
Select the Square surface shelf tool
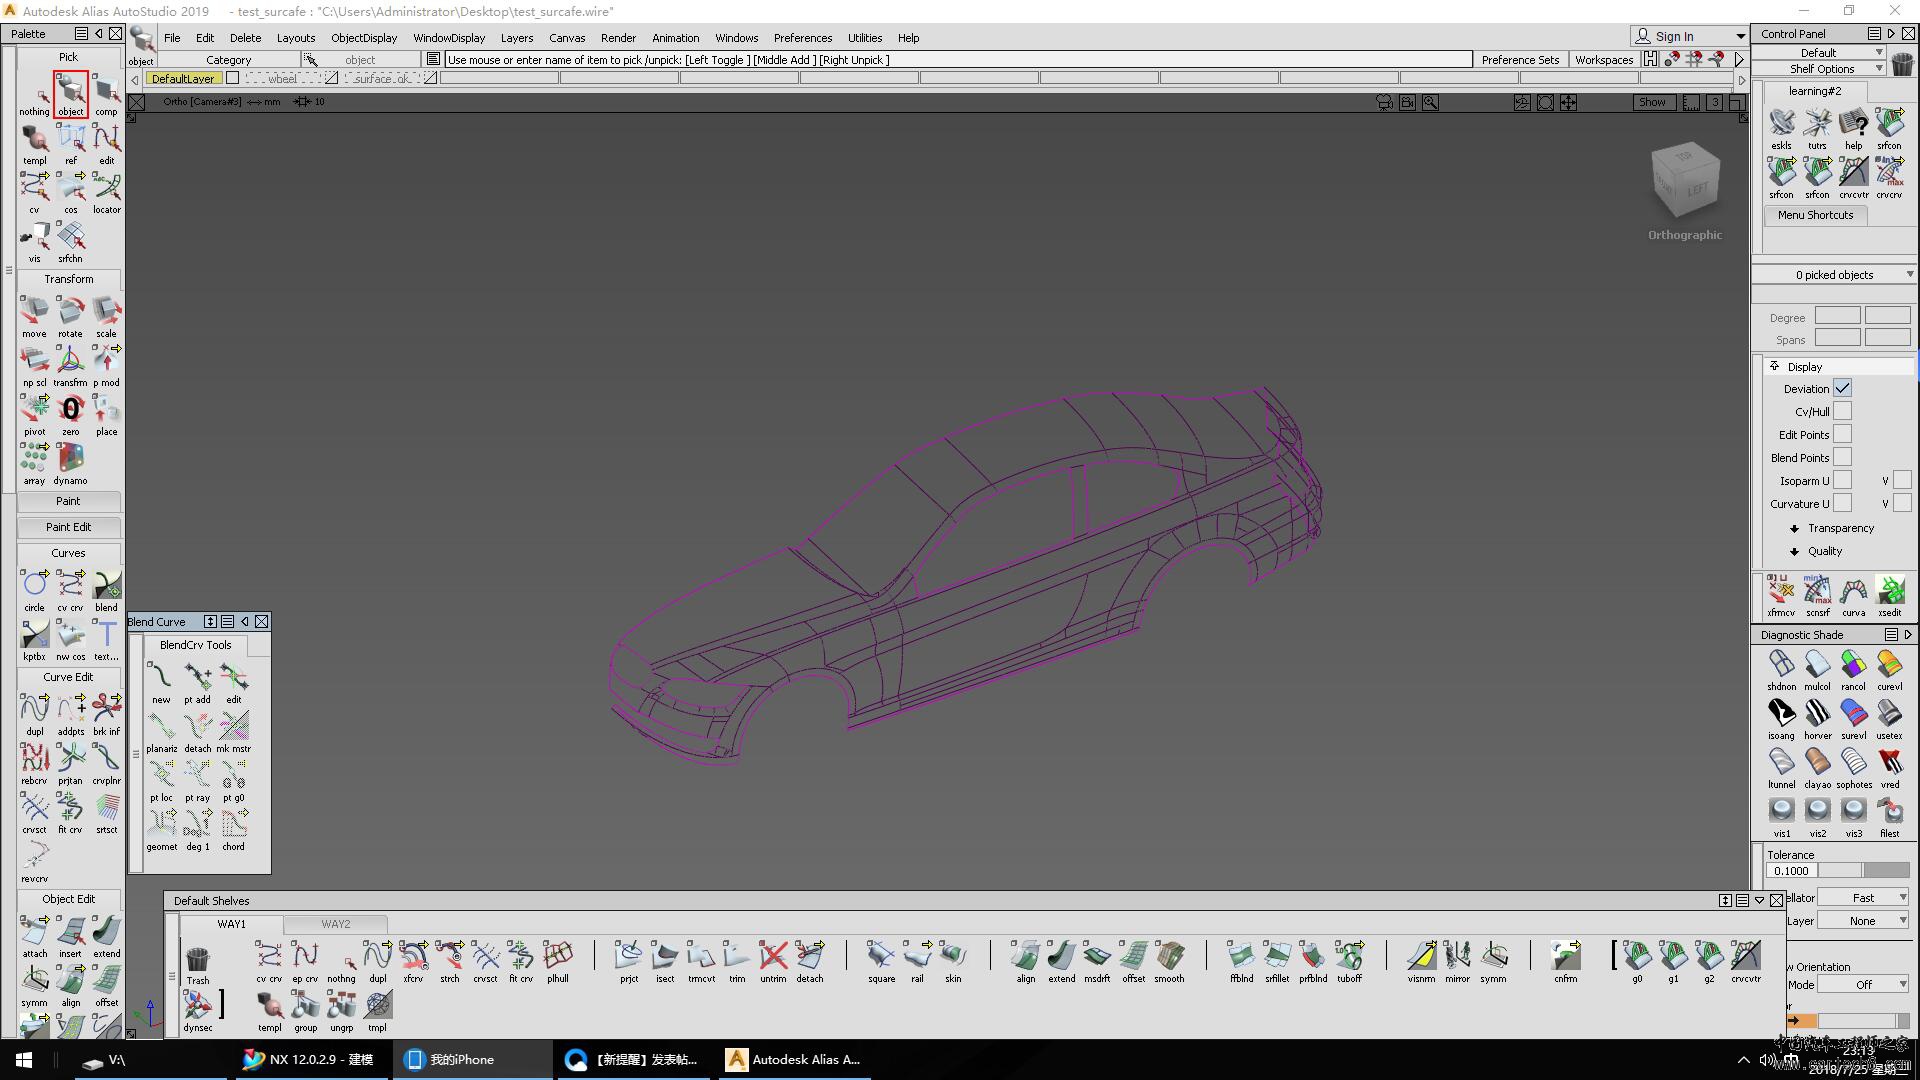coord(881,961)
